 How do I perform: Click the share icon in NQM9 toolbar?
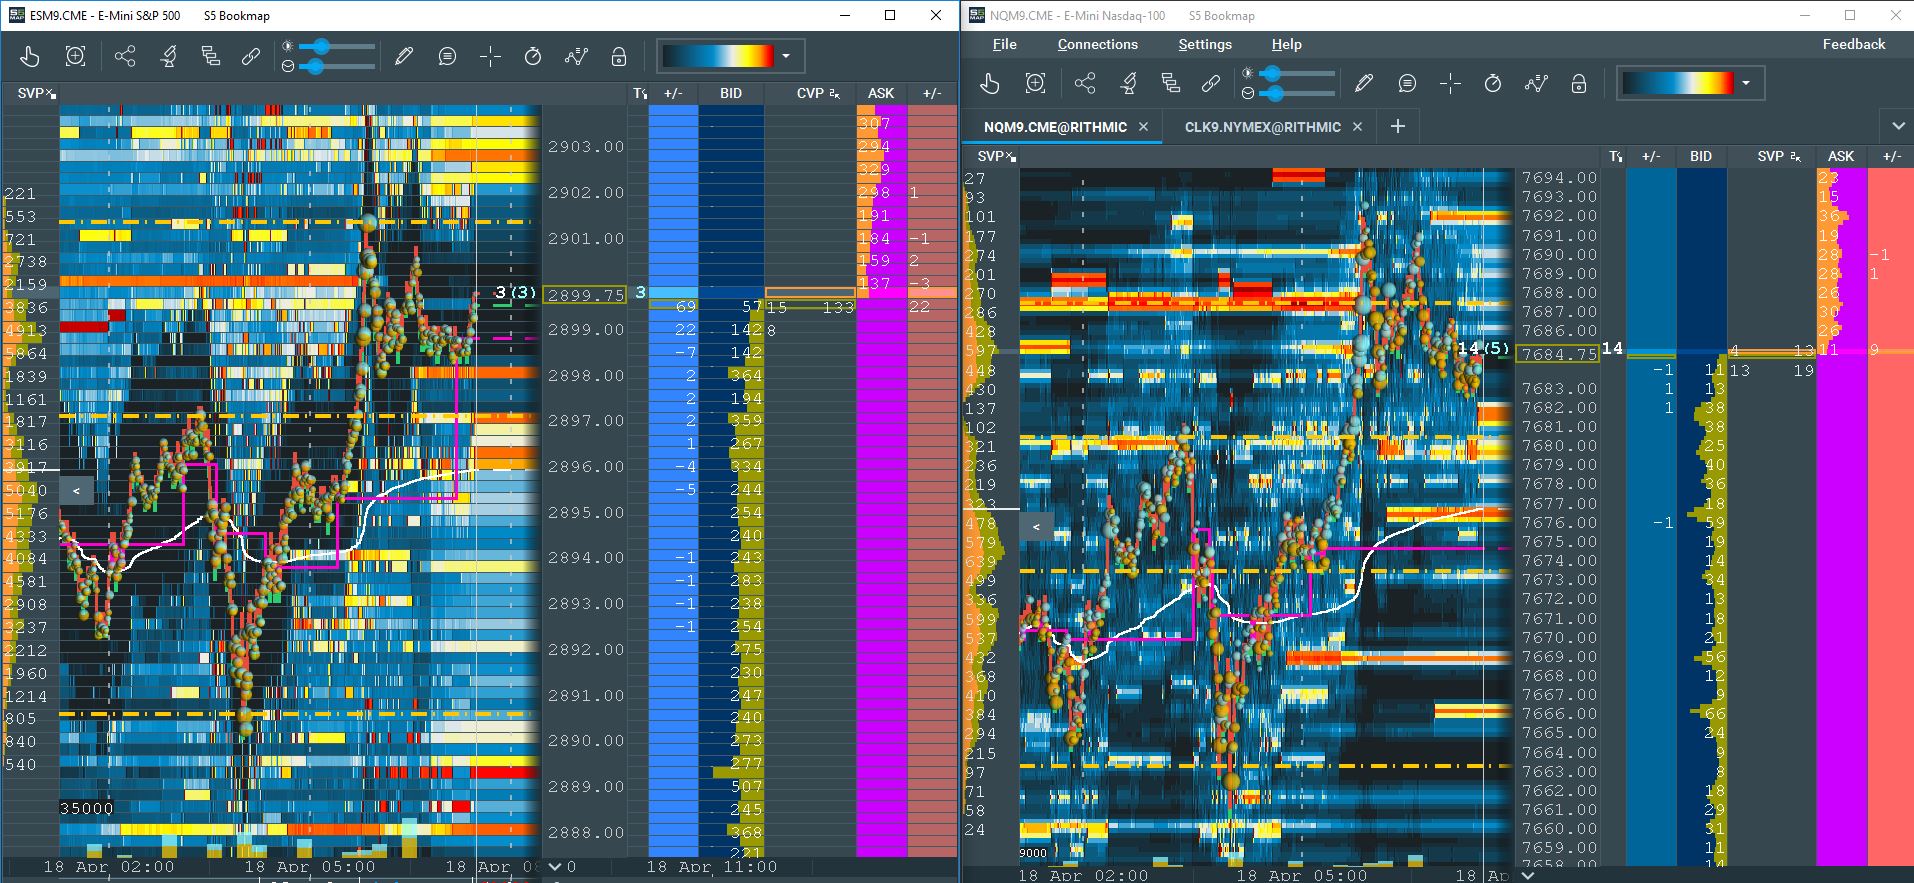tap(1085, 84)
